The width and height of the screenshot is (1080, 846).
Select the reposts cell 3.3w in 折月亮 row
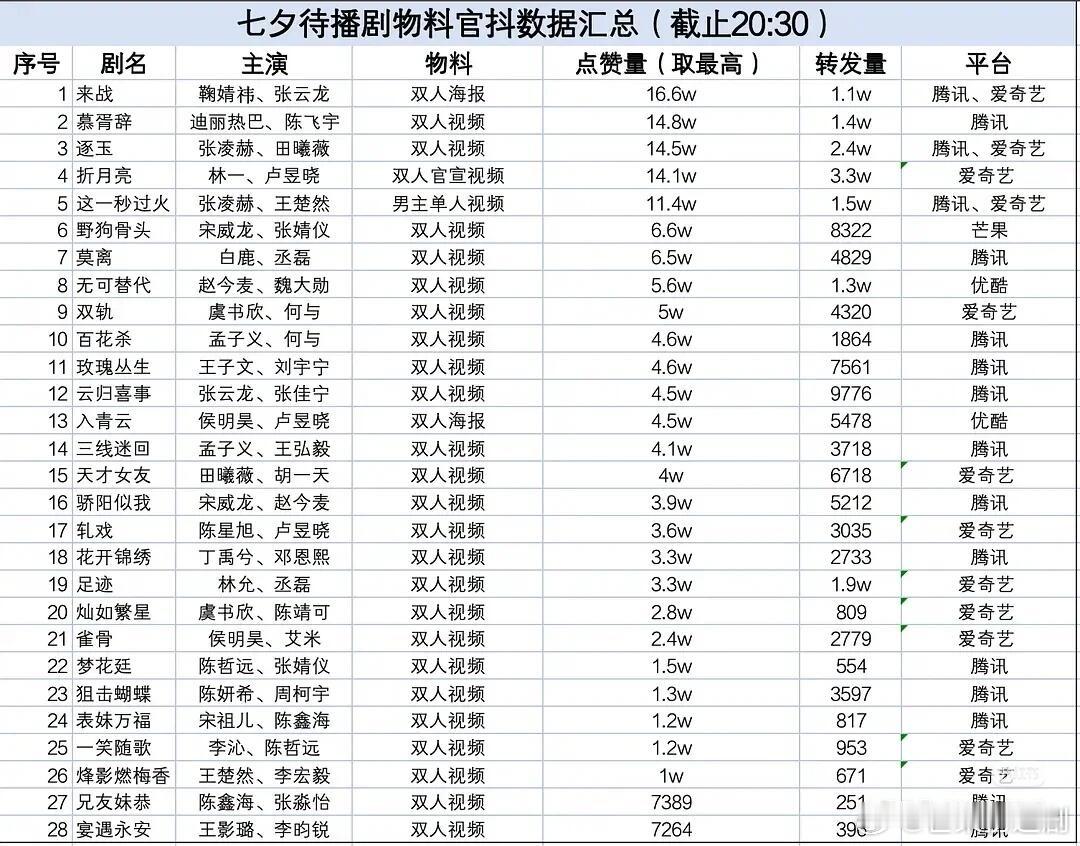[851, 176]
